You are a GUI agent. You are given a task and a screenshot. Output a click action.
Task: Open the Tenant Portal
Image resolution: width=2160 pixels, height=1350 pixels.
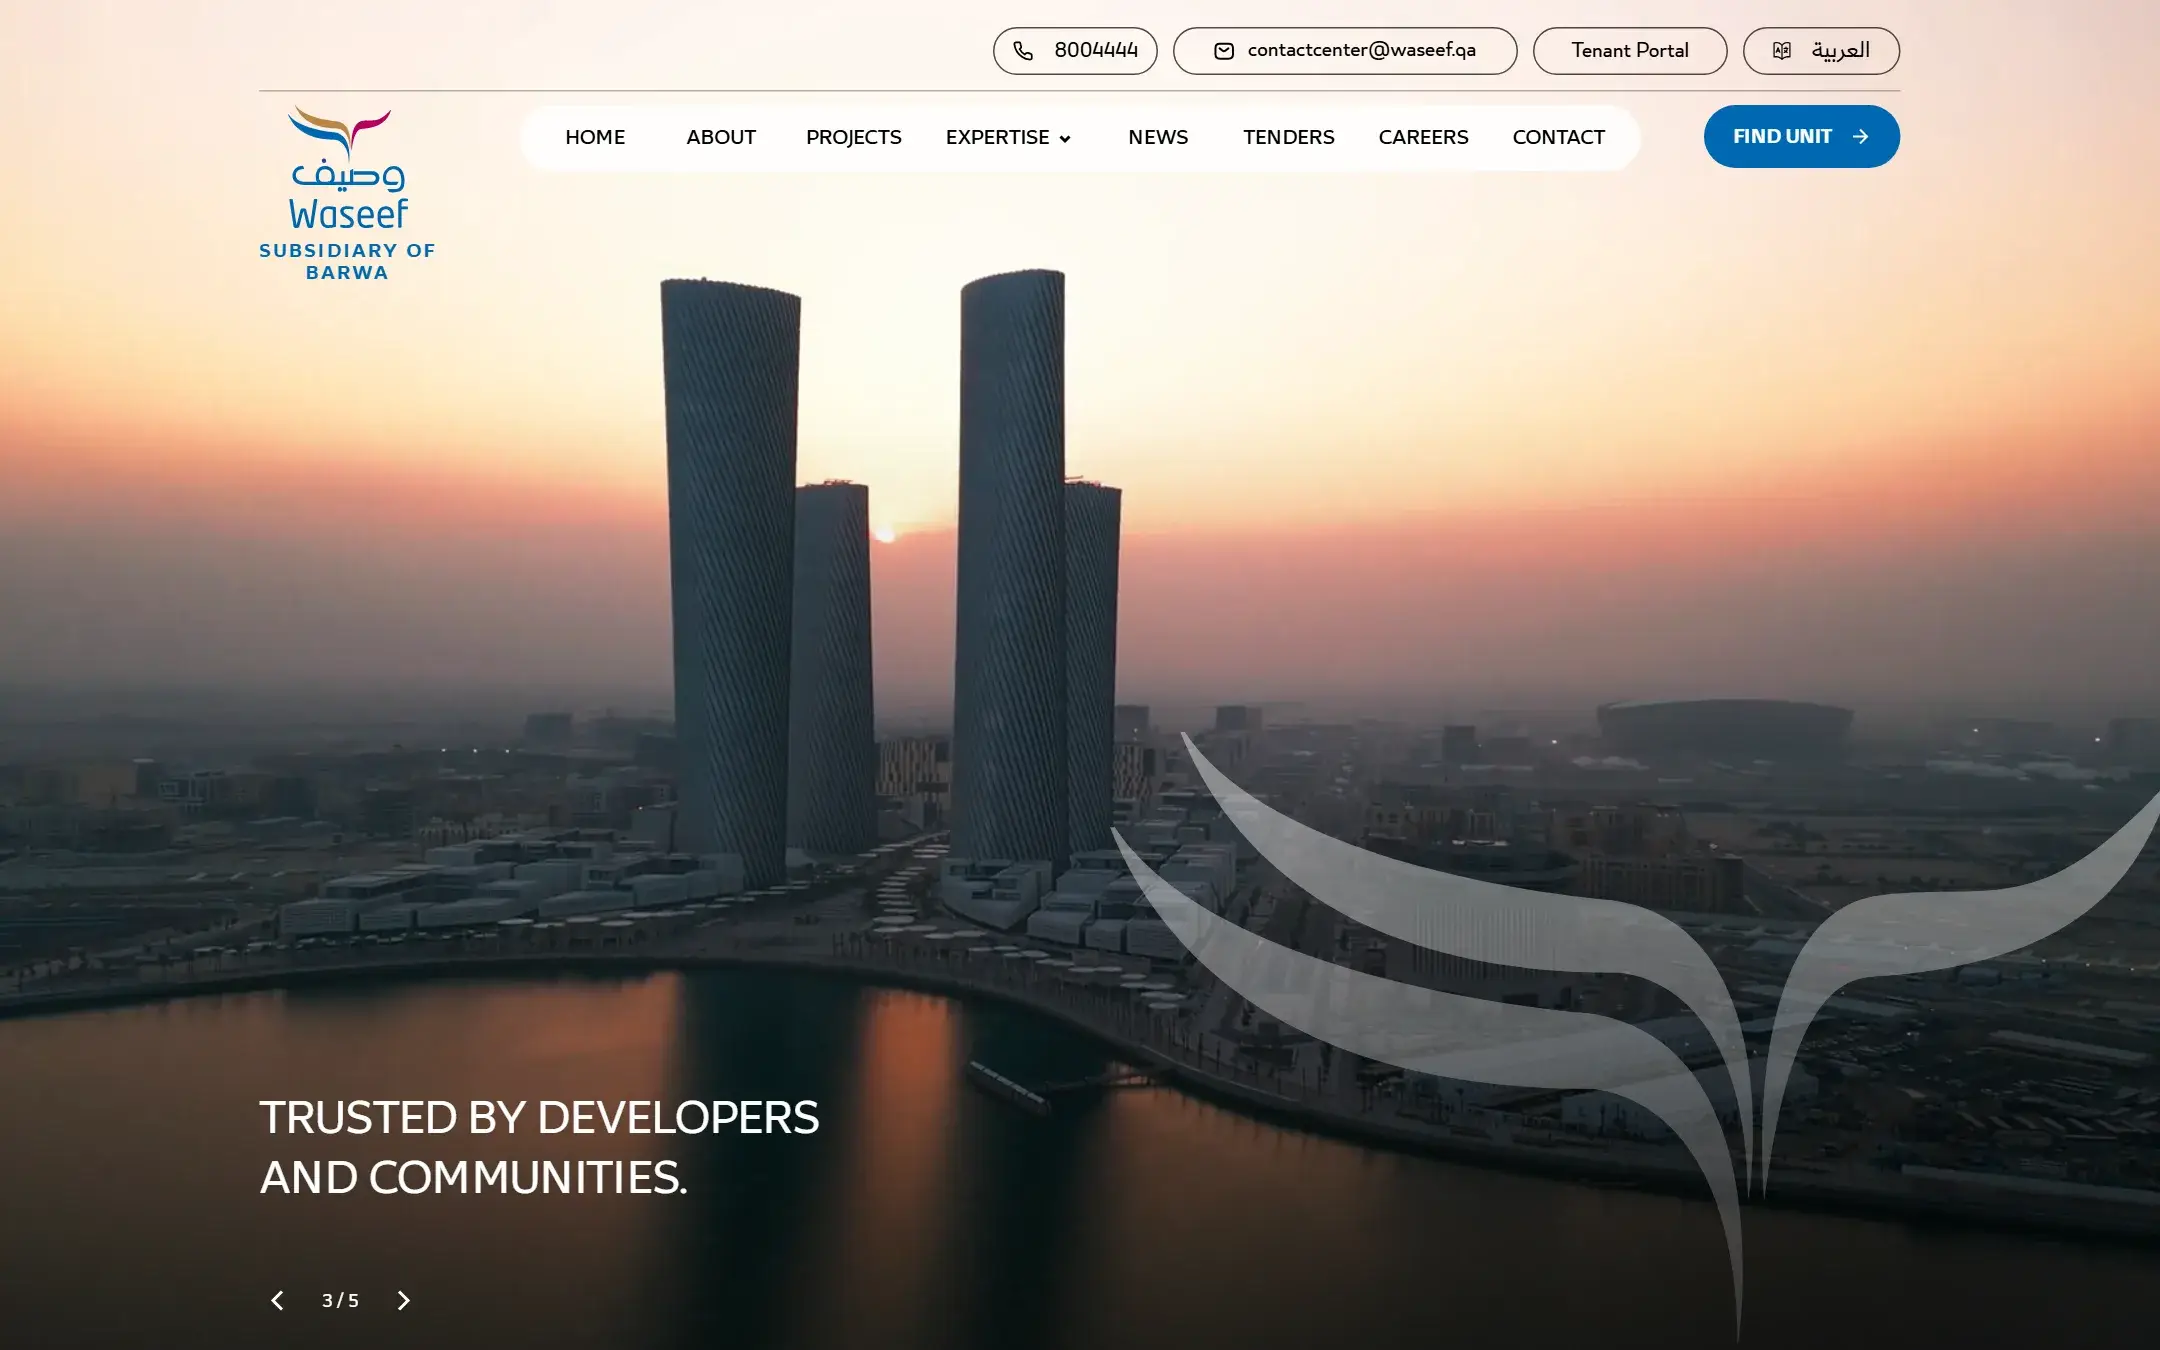[1630, 51]
